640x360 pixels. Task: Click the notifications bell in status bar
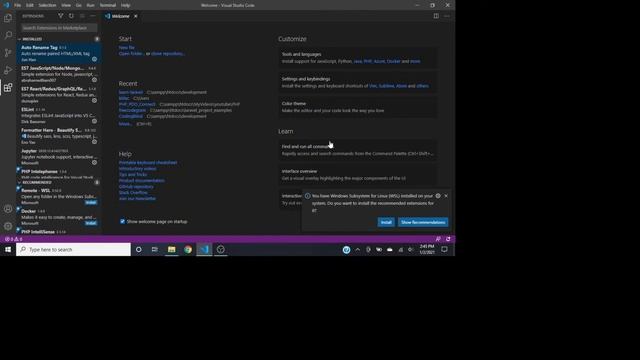tap(448, 239)
